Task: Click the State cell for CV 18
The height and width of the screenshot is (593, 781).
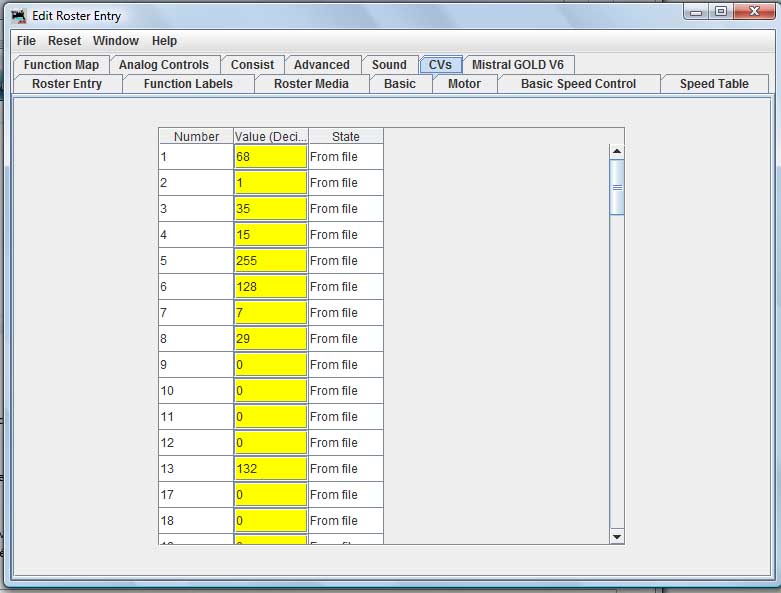Action: [346, 520]
